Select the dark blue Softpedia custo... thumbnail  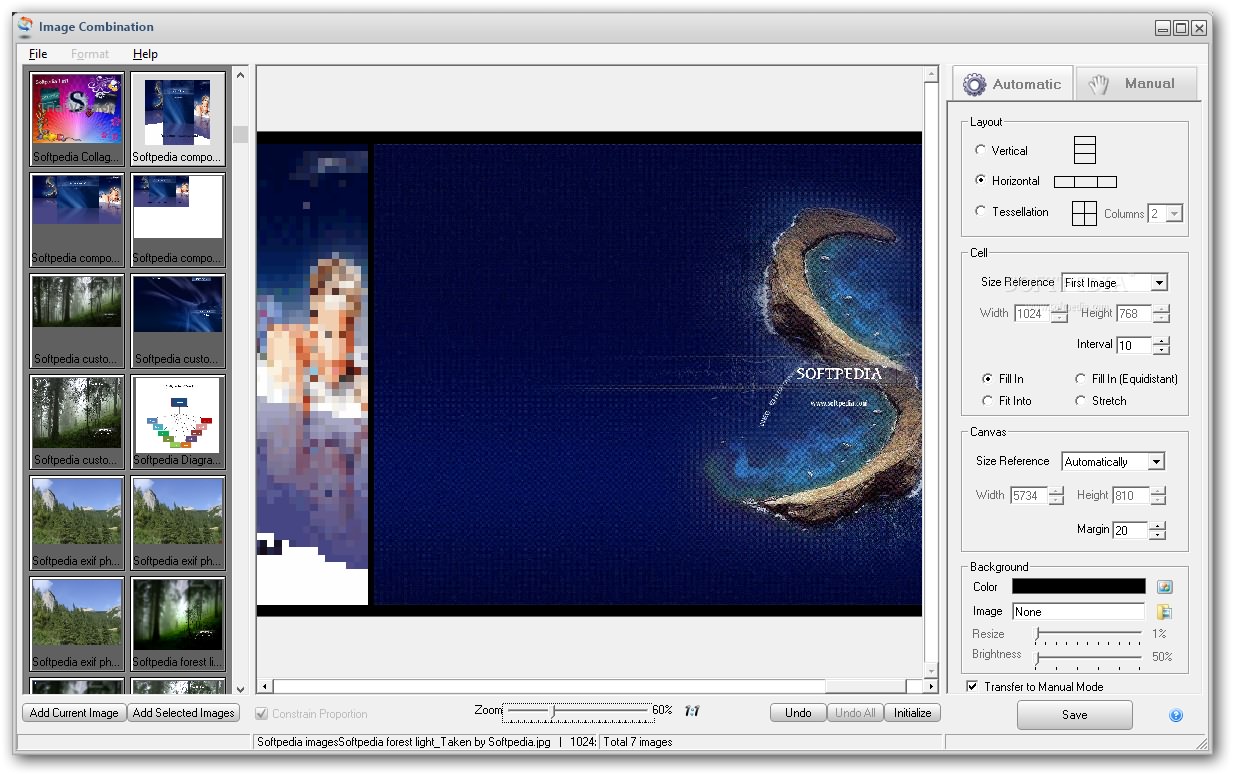(x=178, y=320)
